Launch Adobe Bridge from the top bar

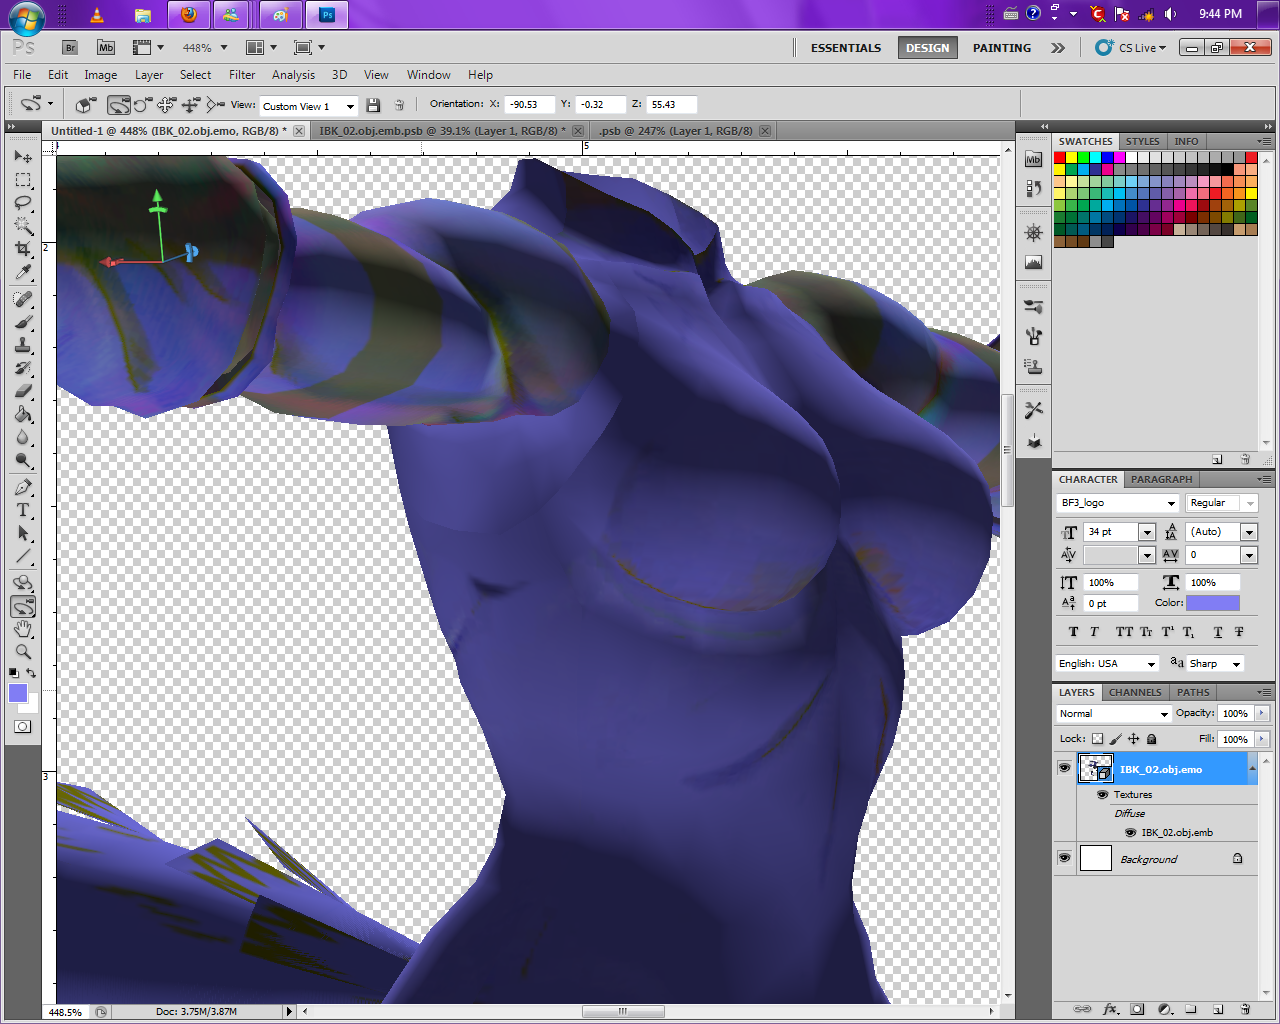(x=70, y=47)
